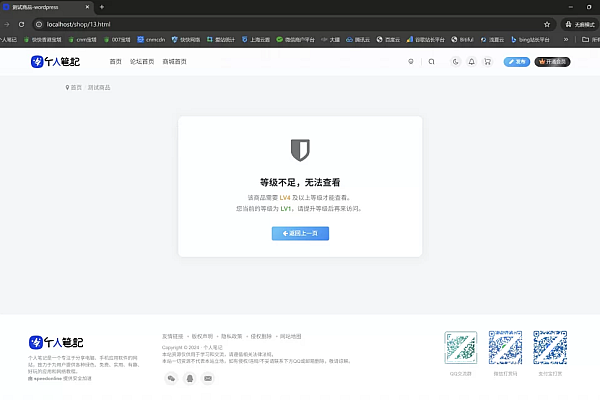The image size is (600, 400).
Task: Open the 上海云盾 bookmark
Action: click(x=256, y=39)
